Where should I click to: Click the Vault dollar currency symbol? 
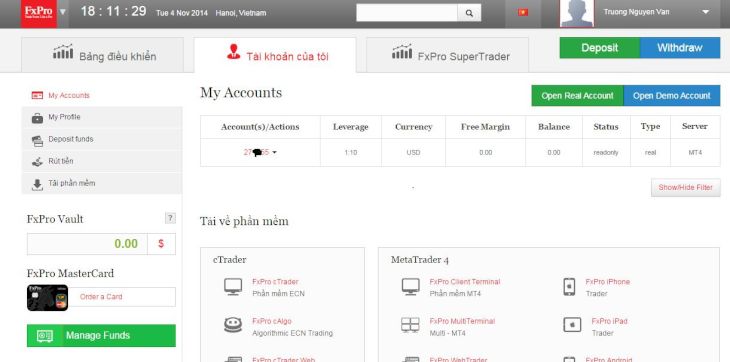161,244
